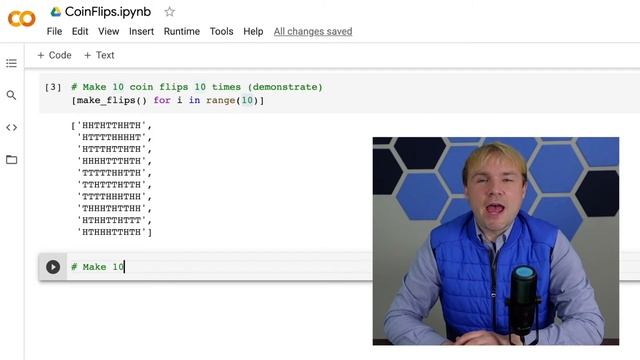Click the Colab logo
This screenshot has height=360, width=640.
coord(22,18)
